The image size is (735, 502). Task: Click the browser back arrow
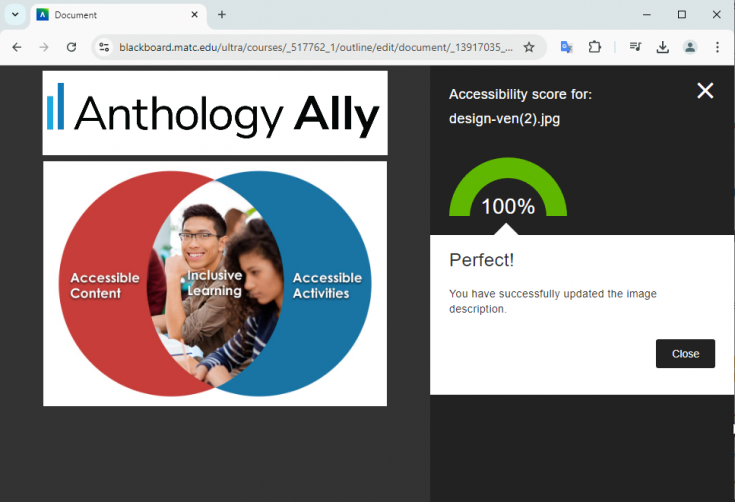pos(17,47)
